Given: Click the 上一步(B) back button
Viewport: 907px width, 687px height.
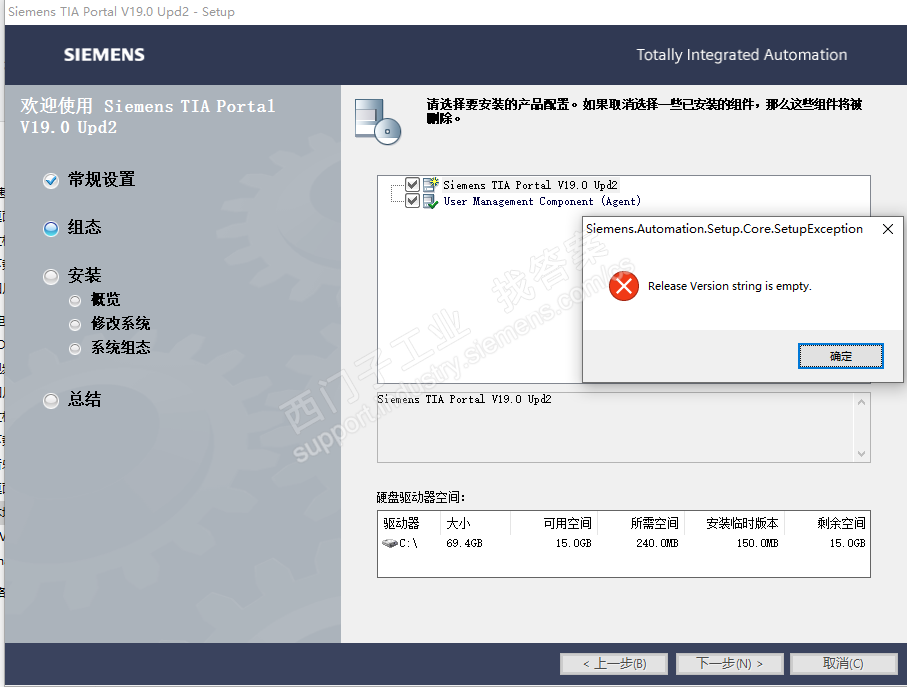Looking at the screenshot, I should (x=614, y=663).
